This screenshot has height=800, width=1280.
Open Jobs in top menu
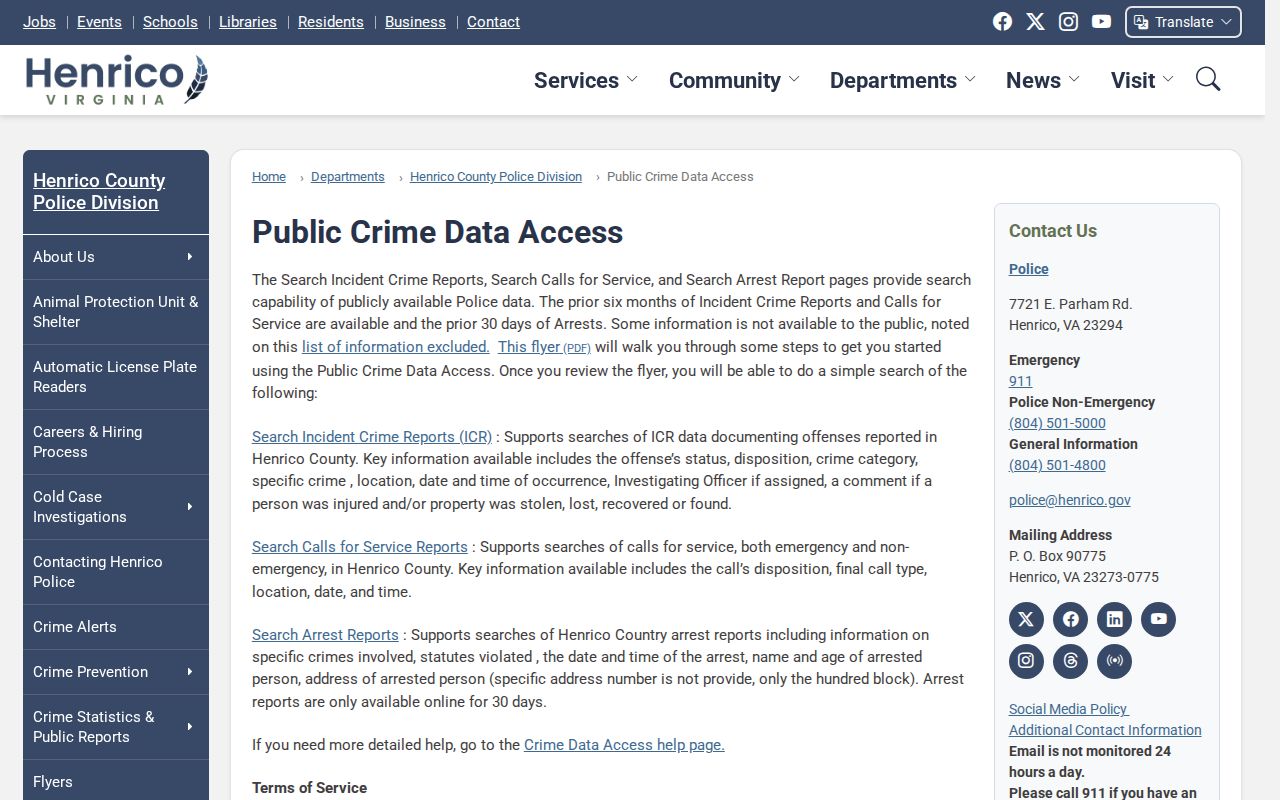[x=39, y=22]
